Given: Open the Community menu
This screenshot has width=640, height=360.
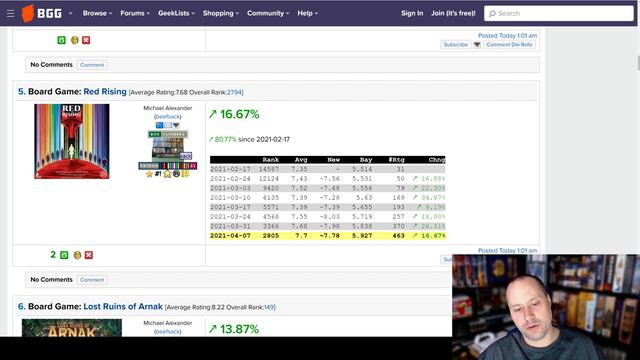Looking at the screenshot, I should 268,13.
